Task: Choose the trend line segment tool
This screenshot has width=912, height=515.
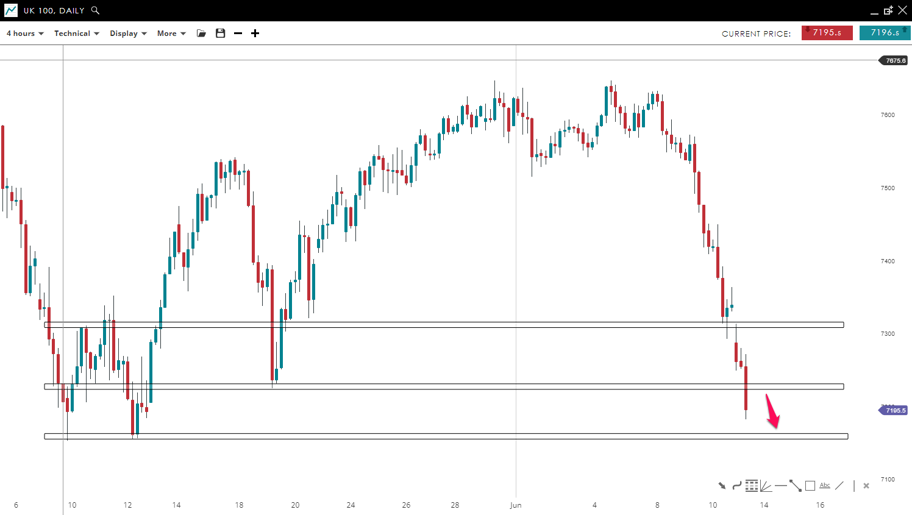Action: click(795, 486)
